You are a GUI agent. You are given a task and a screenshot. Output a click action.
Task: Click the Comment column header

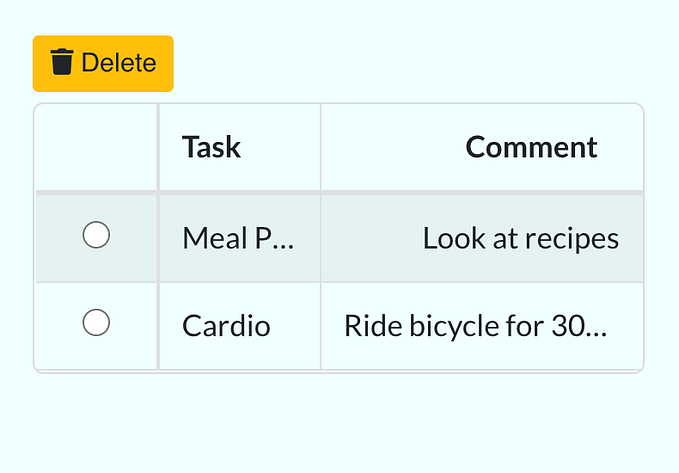531,147
